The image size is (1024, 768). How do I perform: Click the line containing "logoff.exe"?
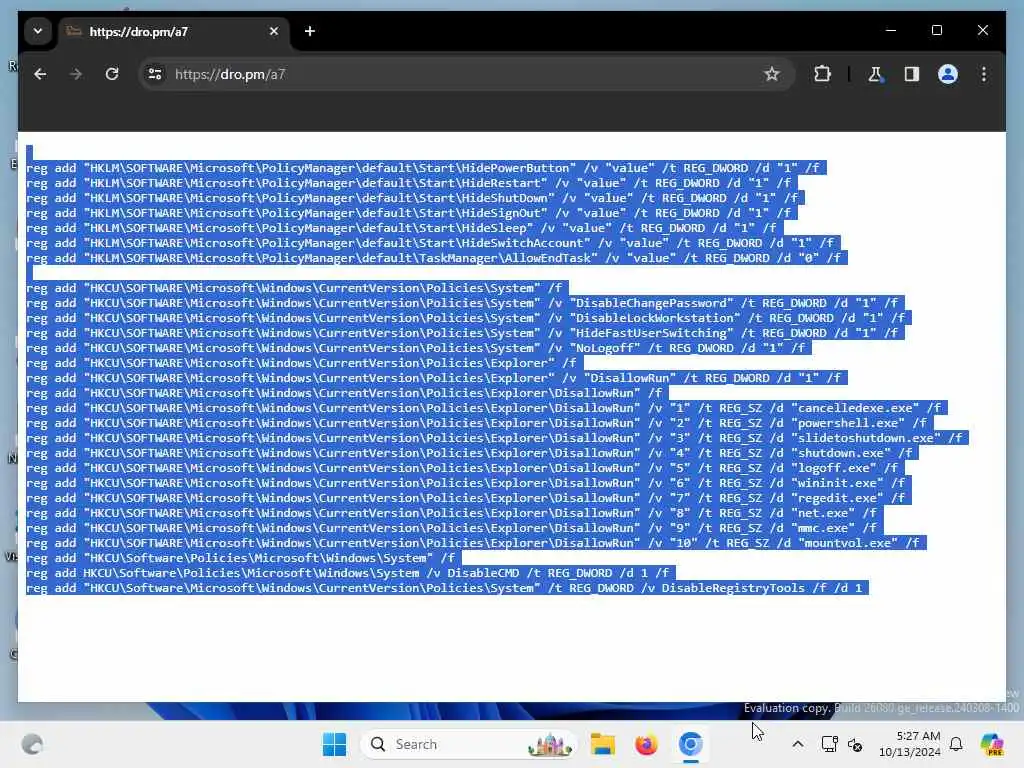point(465,468)
